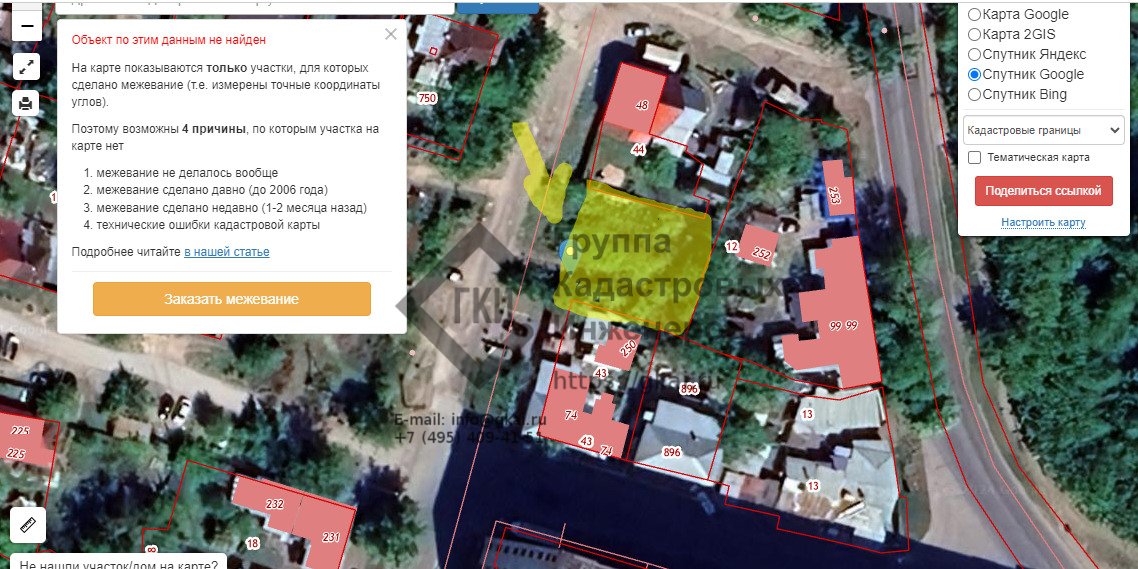Open the ruler measurement tool

[x=28, y=525]
